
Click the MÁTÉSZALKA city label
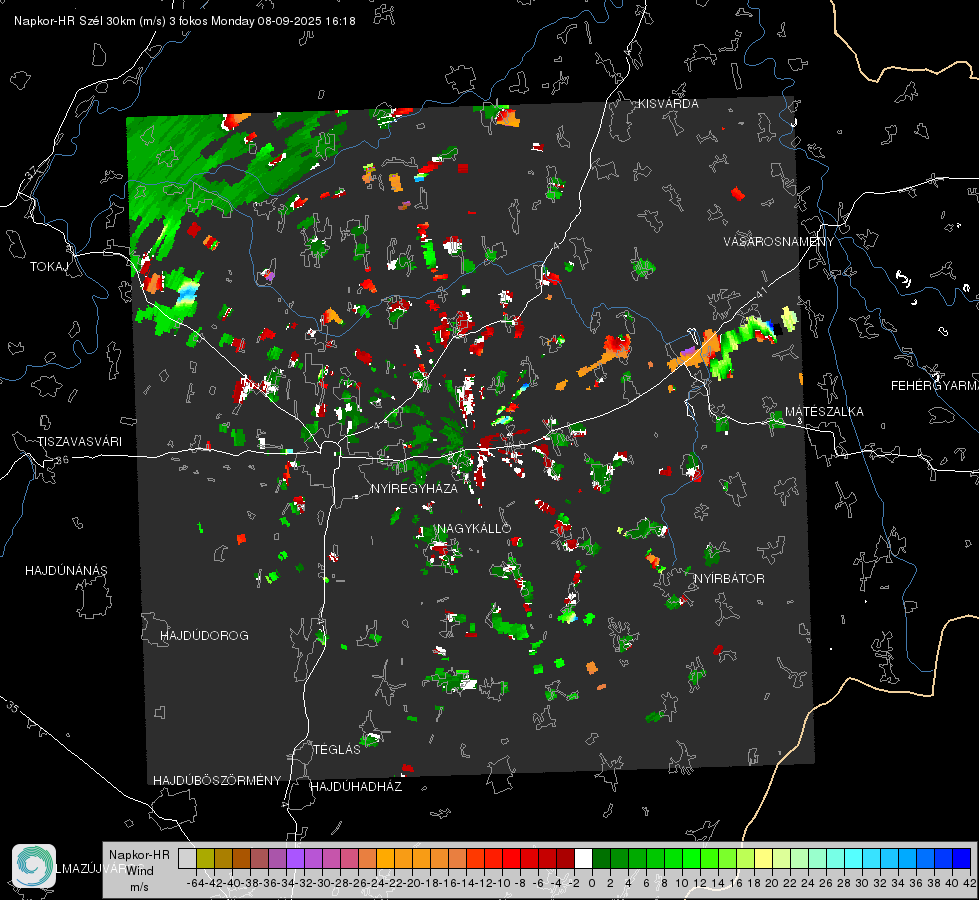tap(824, 412)
